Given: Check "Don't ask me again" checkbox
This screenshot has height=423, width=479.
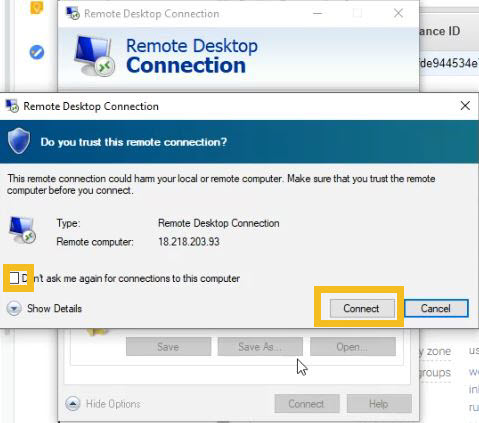Looking at the screenshot, I should (x=14, y=278).
